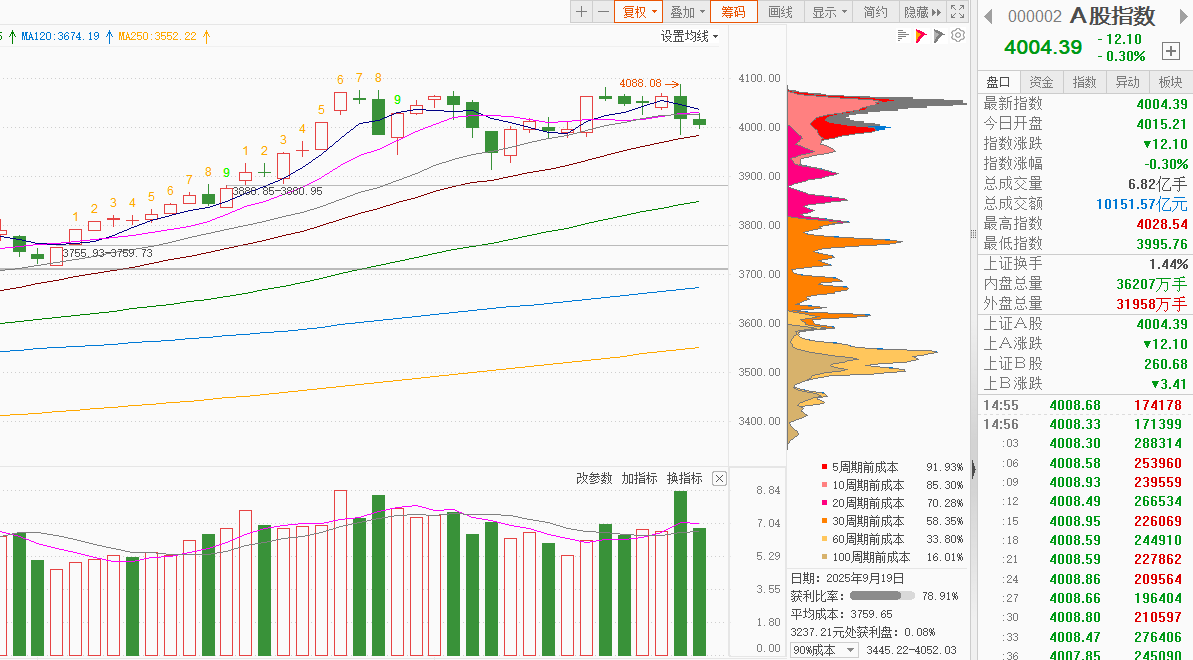Zoom in chart with plus button
Screen dimensions: 1193x660
coord(581,11)
